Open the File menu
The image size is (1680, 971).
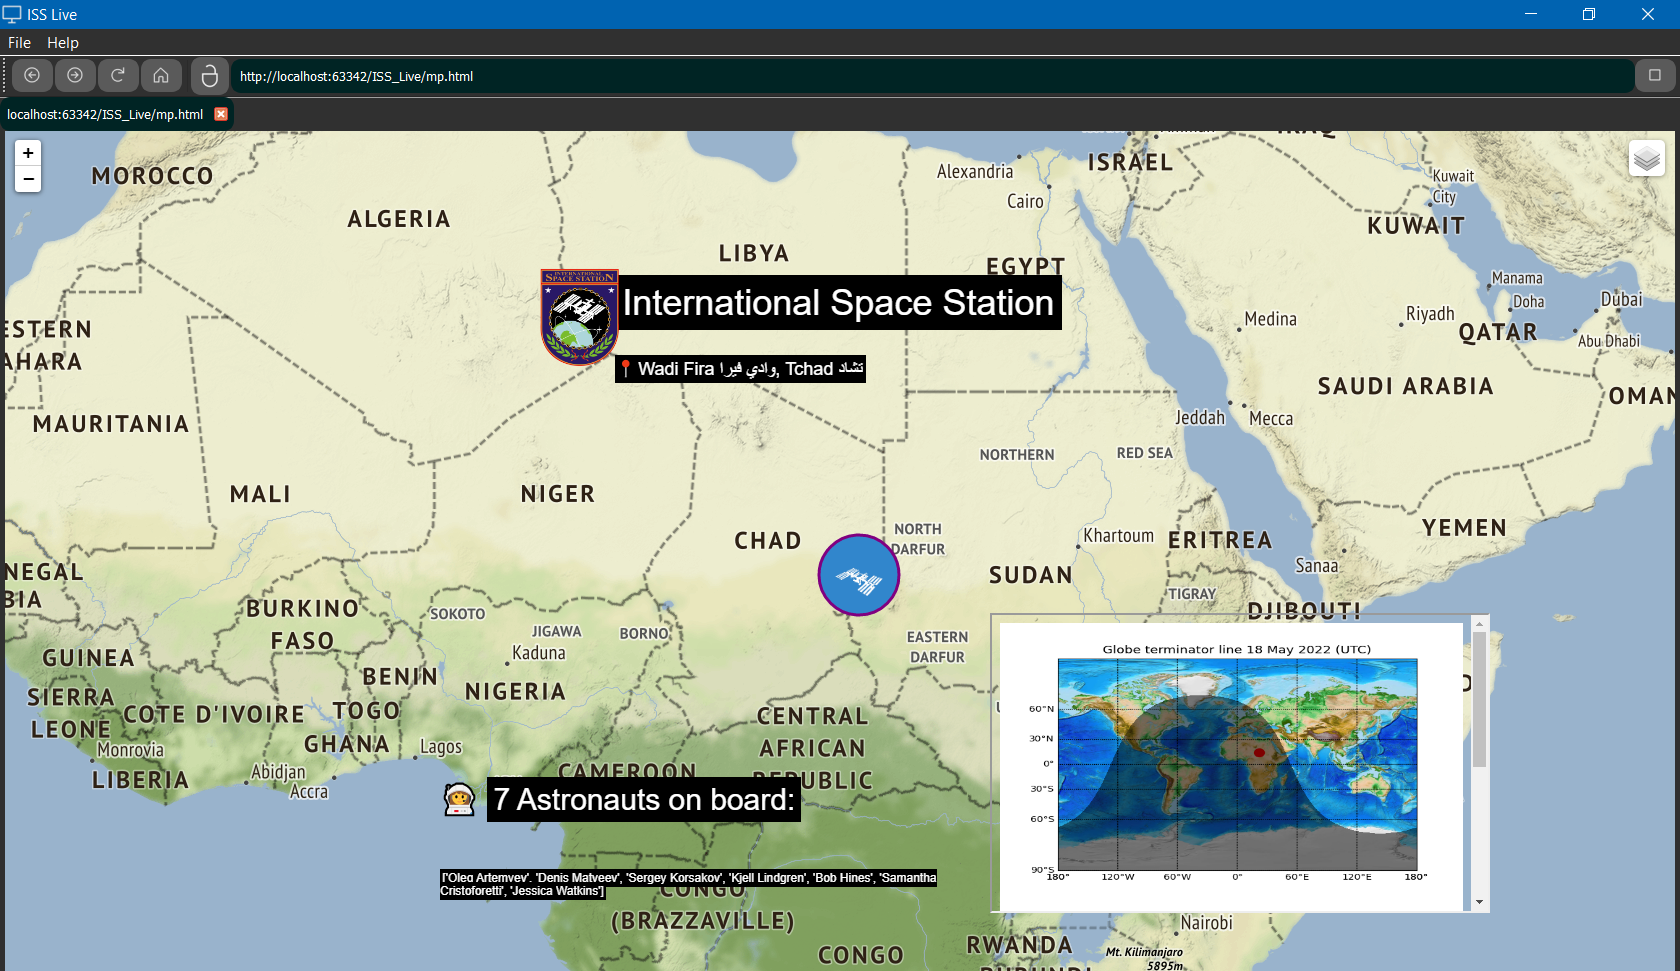[19, 43]
